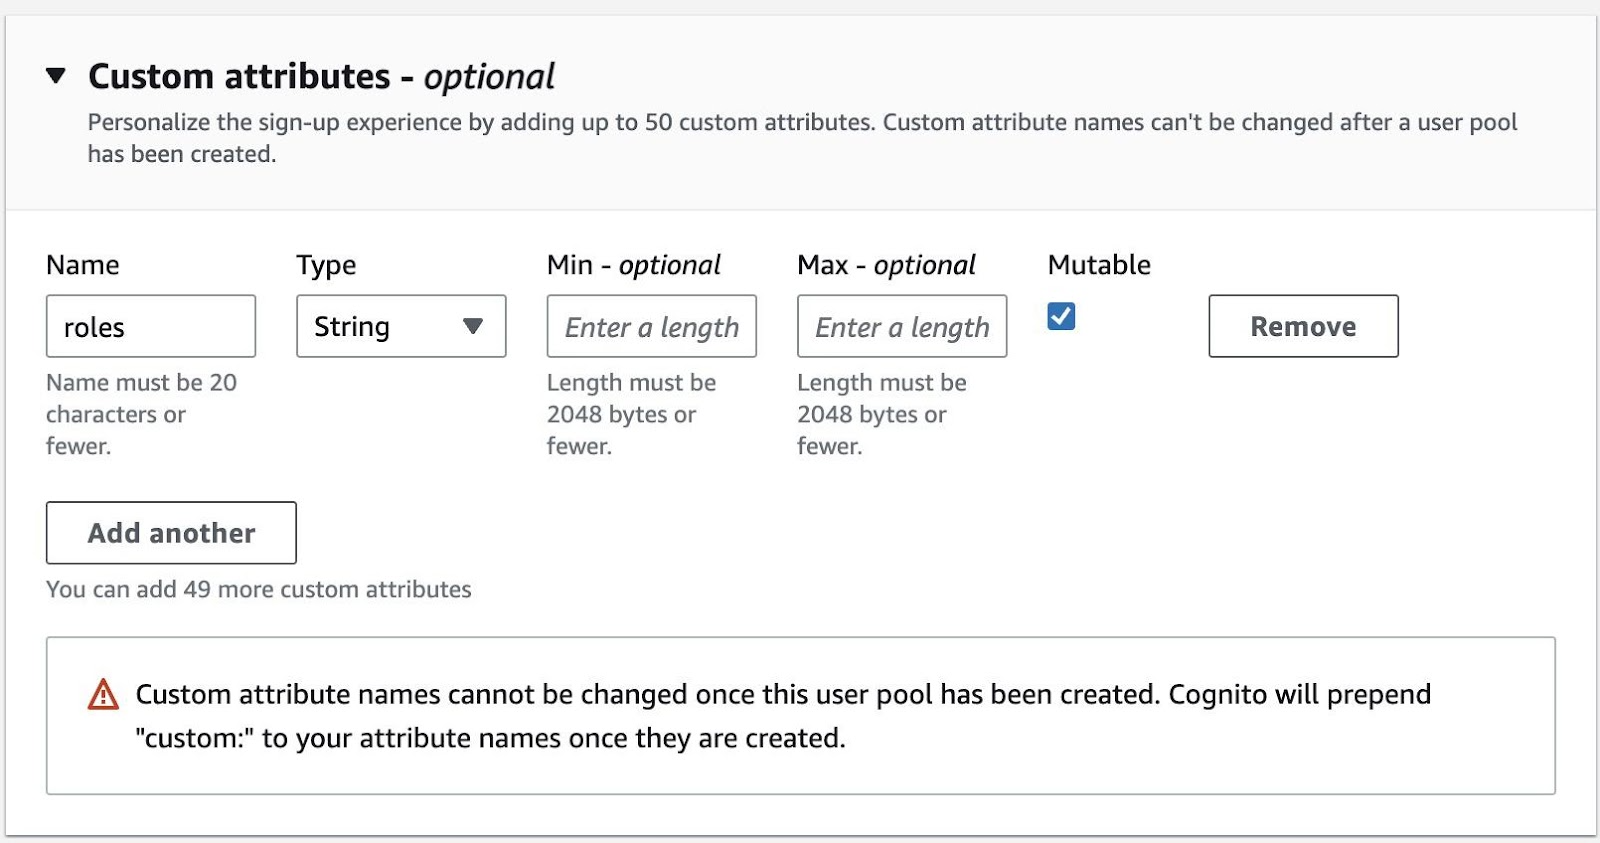
Task: Click the Min length input field
Action: pos(651,326)
